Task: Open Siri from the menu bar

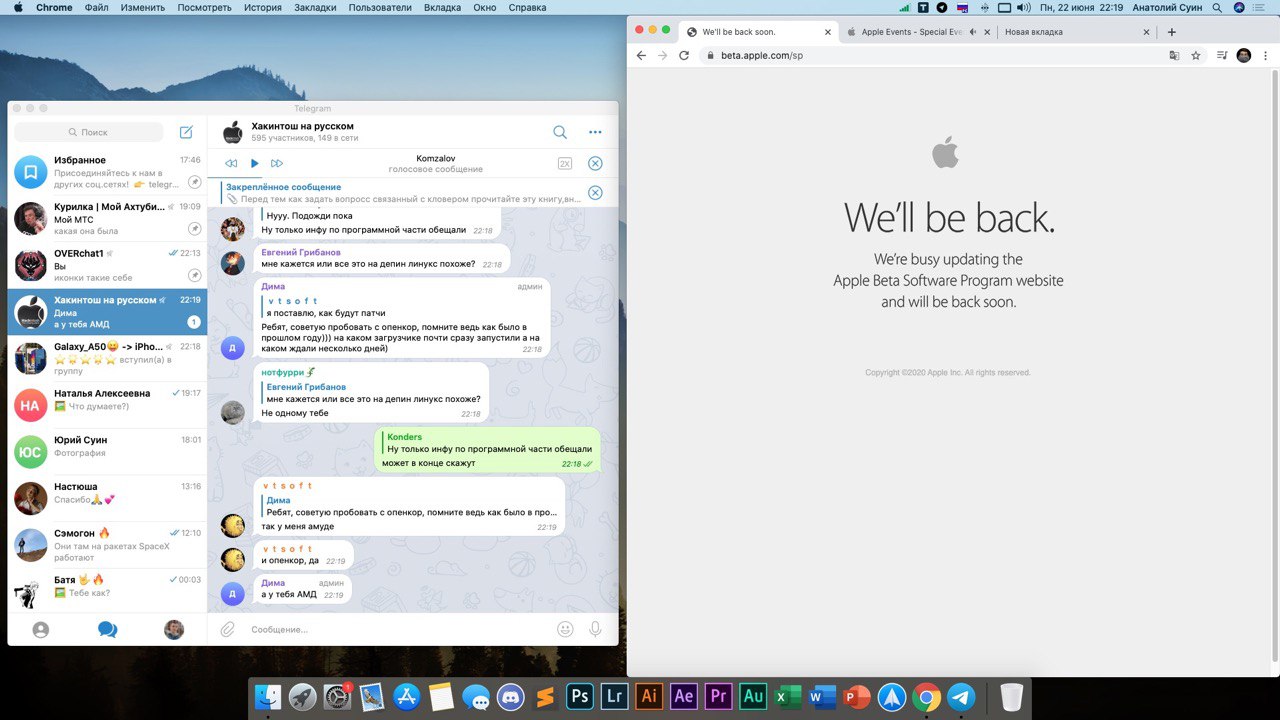Action: (1241, 7)
